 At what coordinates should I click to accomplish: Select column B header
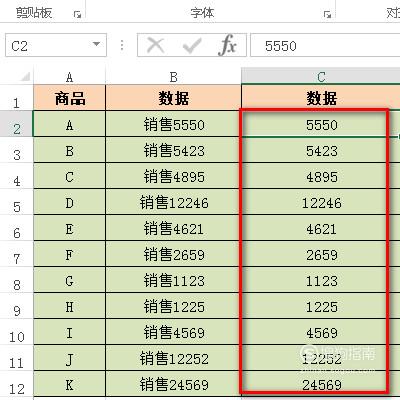(173, 77)
